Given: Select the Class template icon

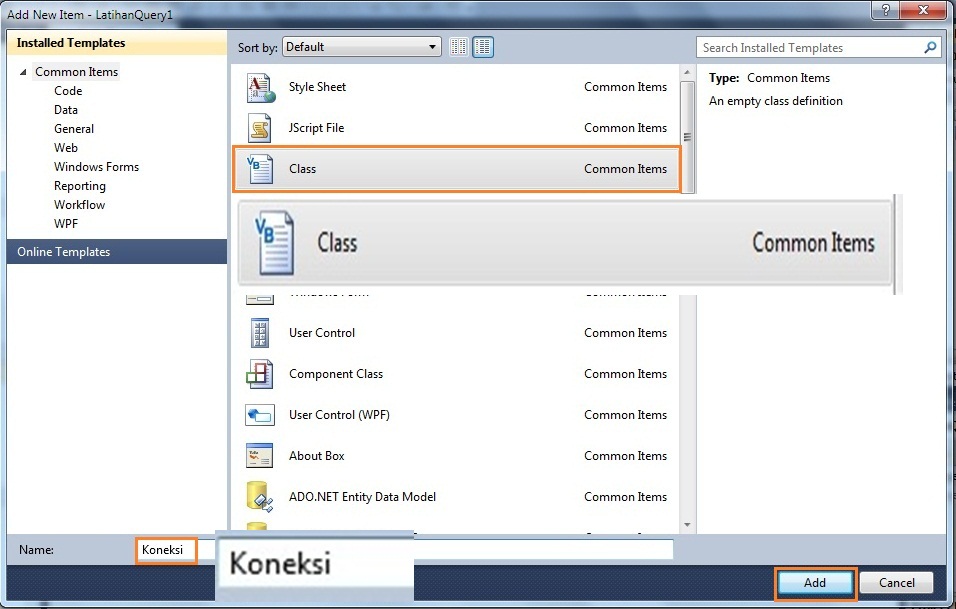Looking at the screenshot, I should pos(259,169).
